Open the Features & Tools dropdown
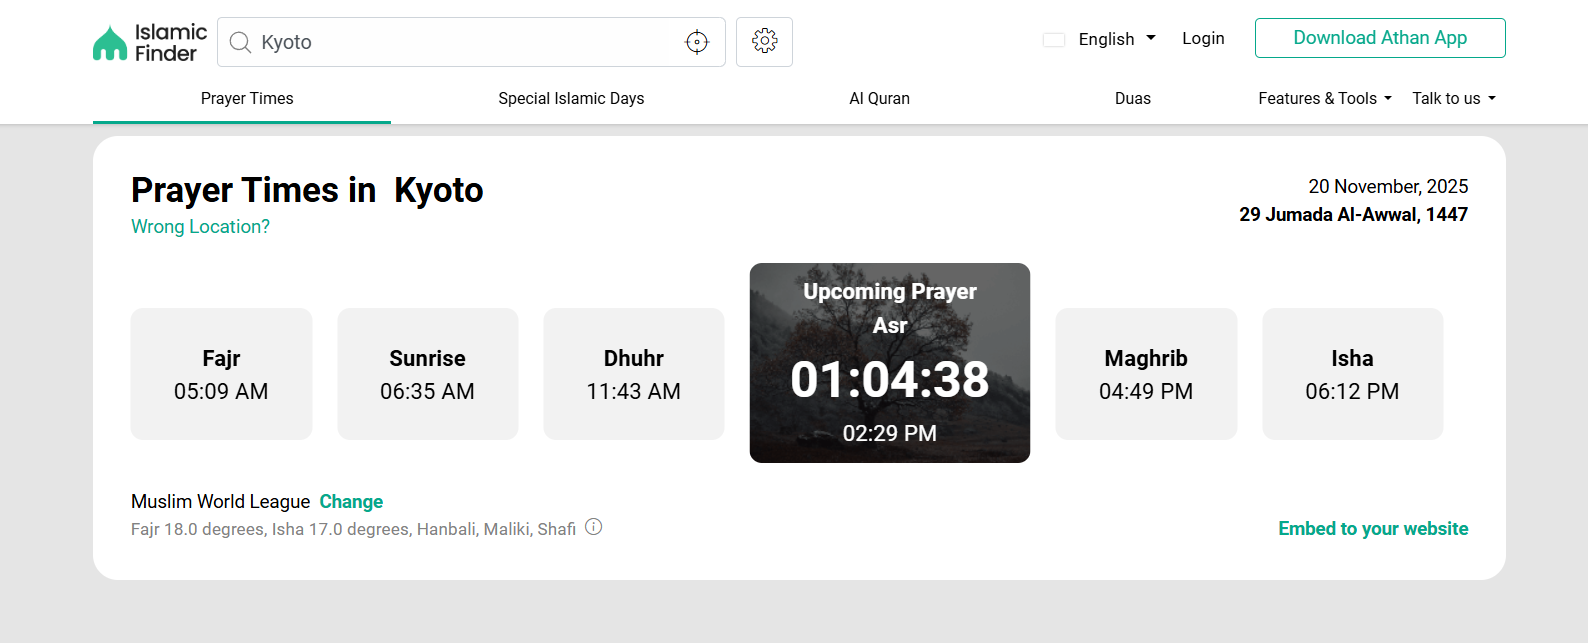This screenshot has height=643, width=1588. (x=1324, y=98)
